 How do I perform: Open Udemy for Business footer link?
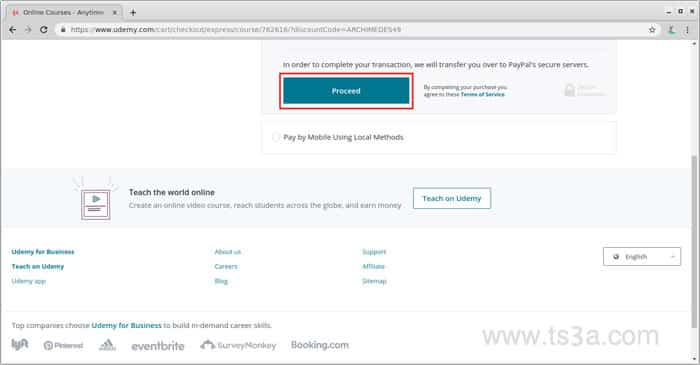point(43,252)
